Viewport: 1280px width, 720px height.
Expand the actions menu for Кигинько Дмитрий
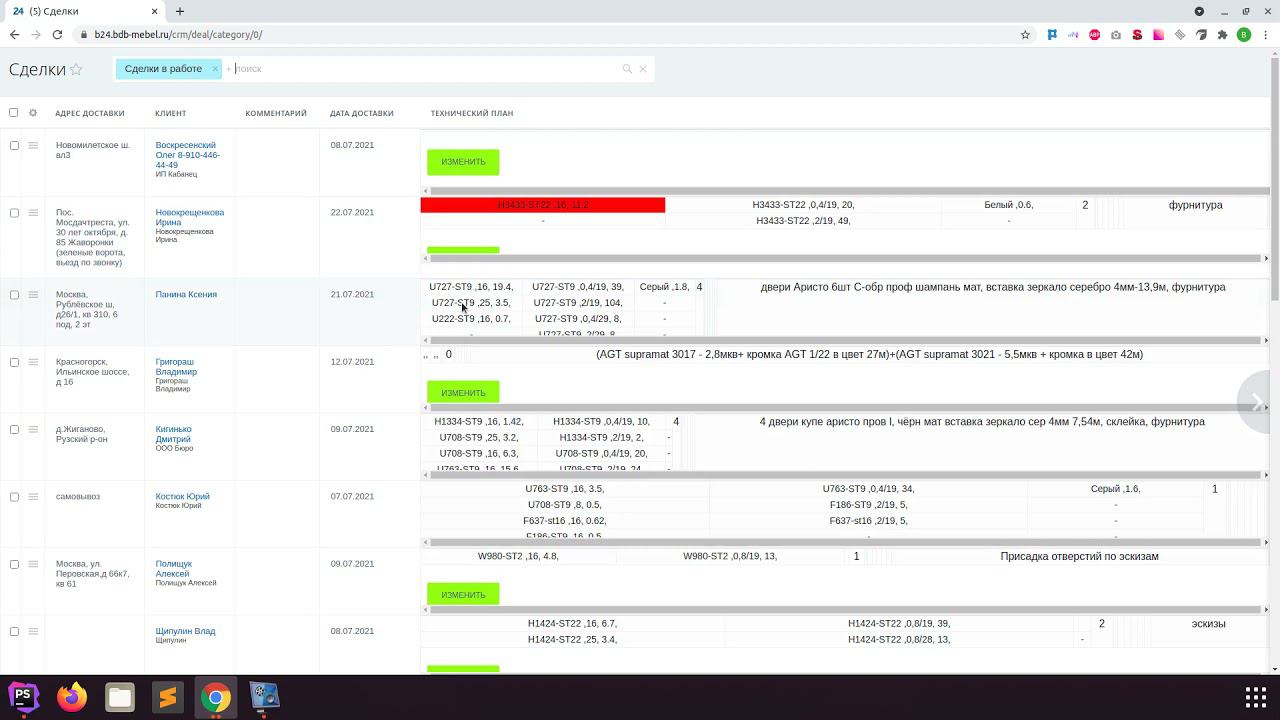point(33,429)
